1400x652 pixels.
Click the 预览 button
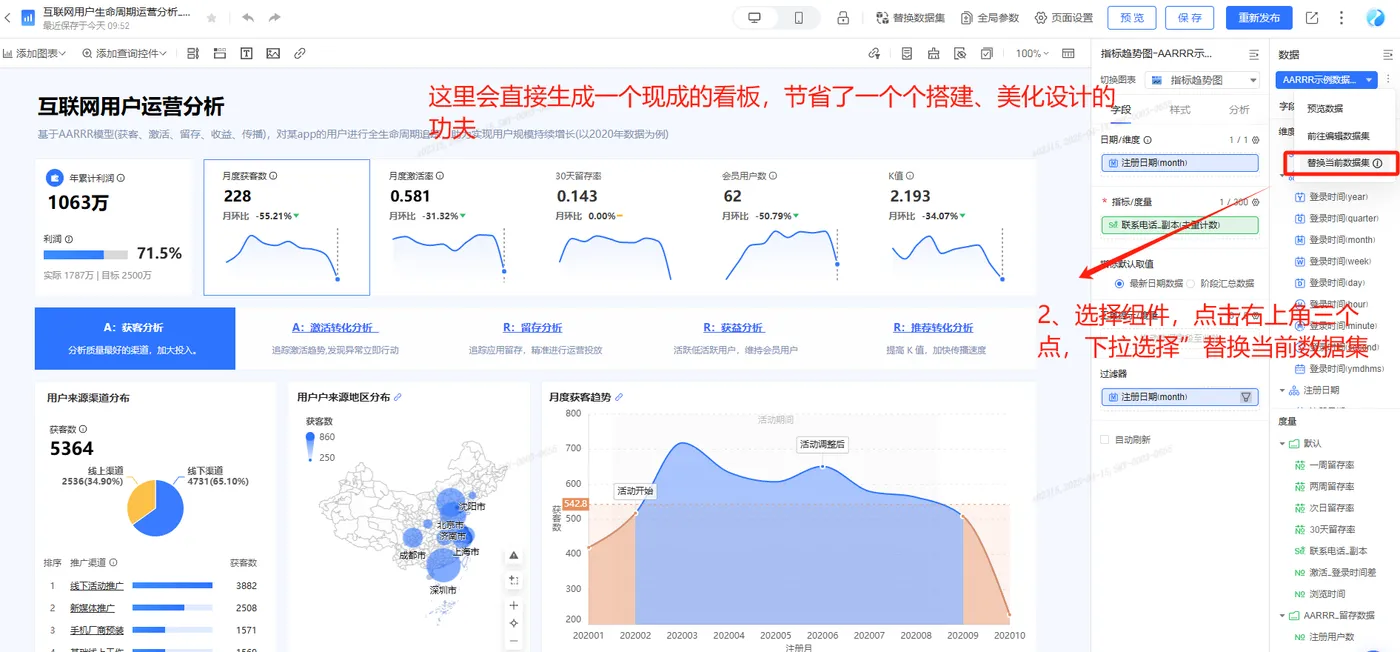click(x=1132, y=18)
